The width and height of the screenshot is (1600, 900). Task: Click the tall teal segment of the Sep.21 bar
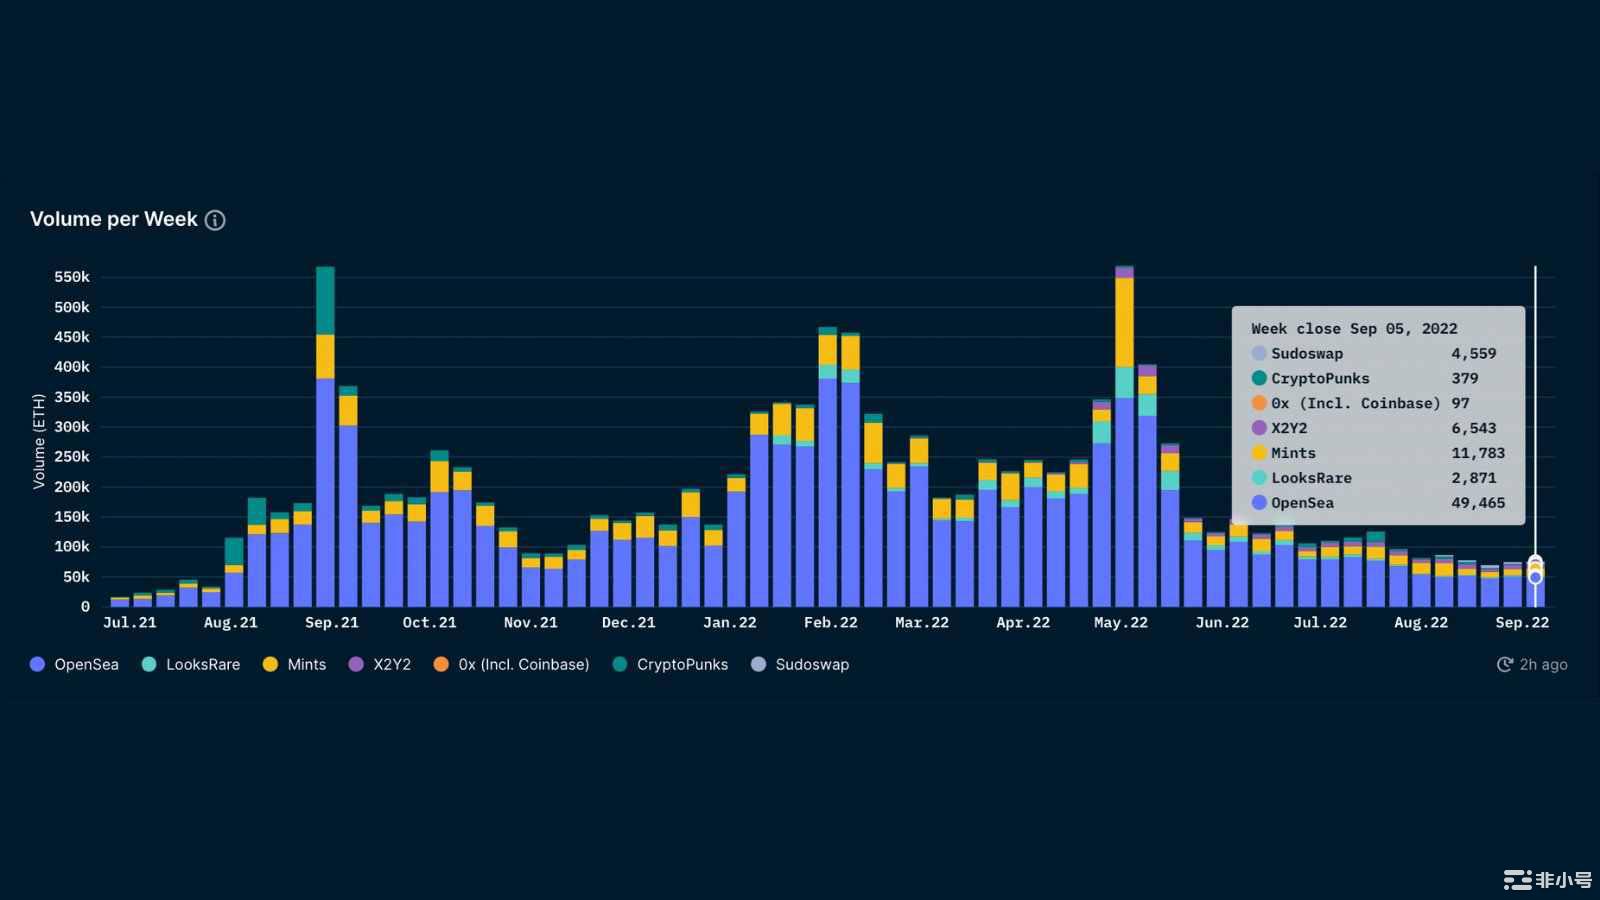tap(325, 300)
